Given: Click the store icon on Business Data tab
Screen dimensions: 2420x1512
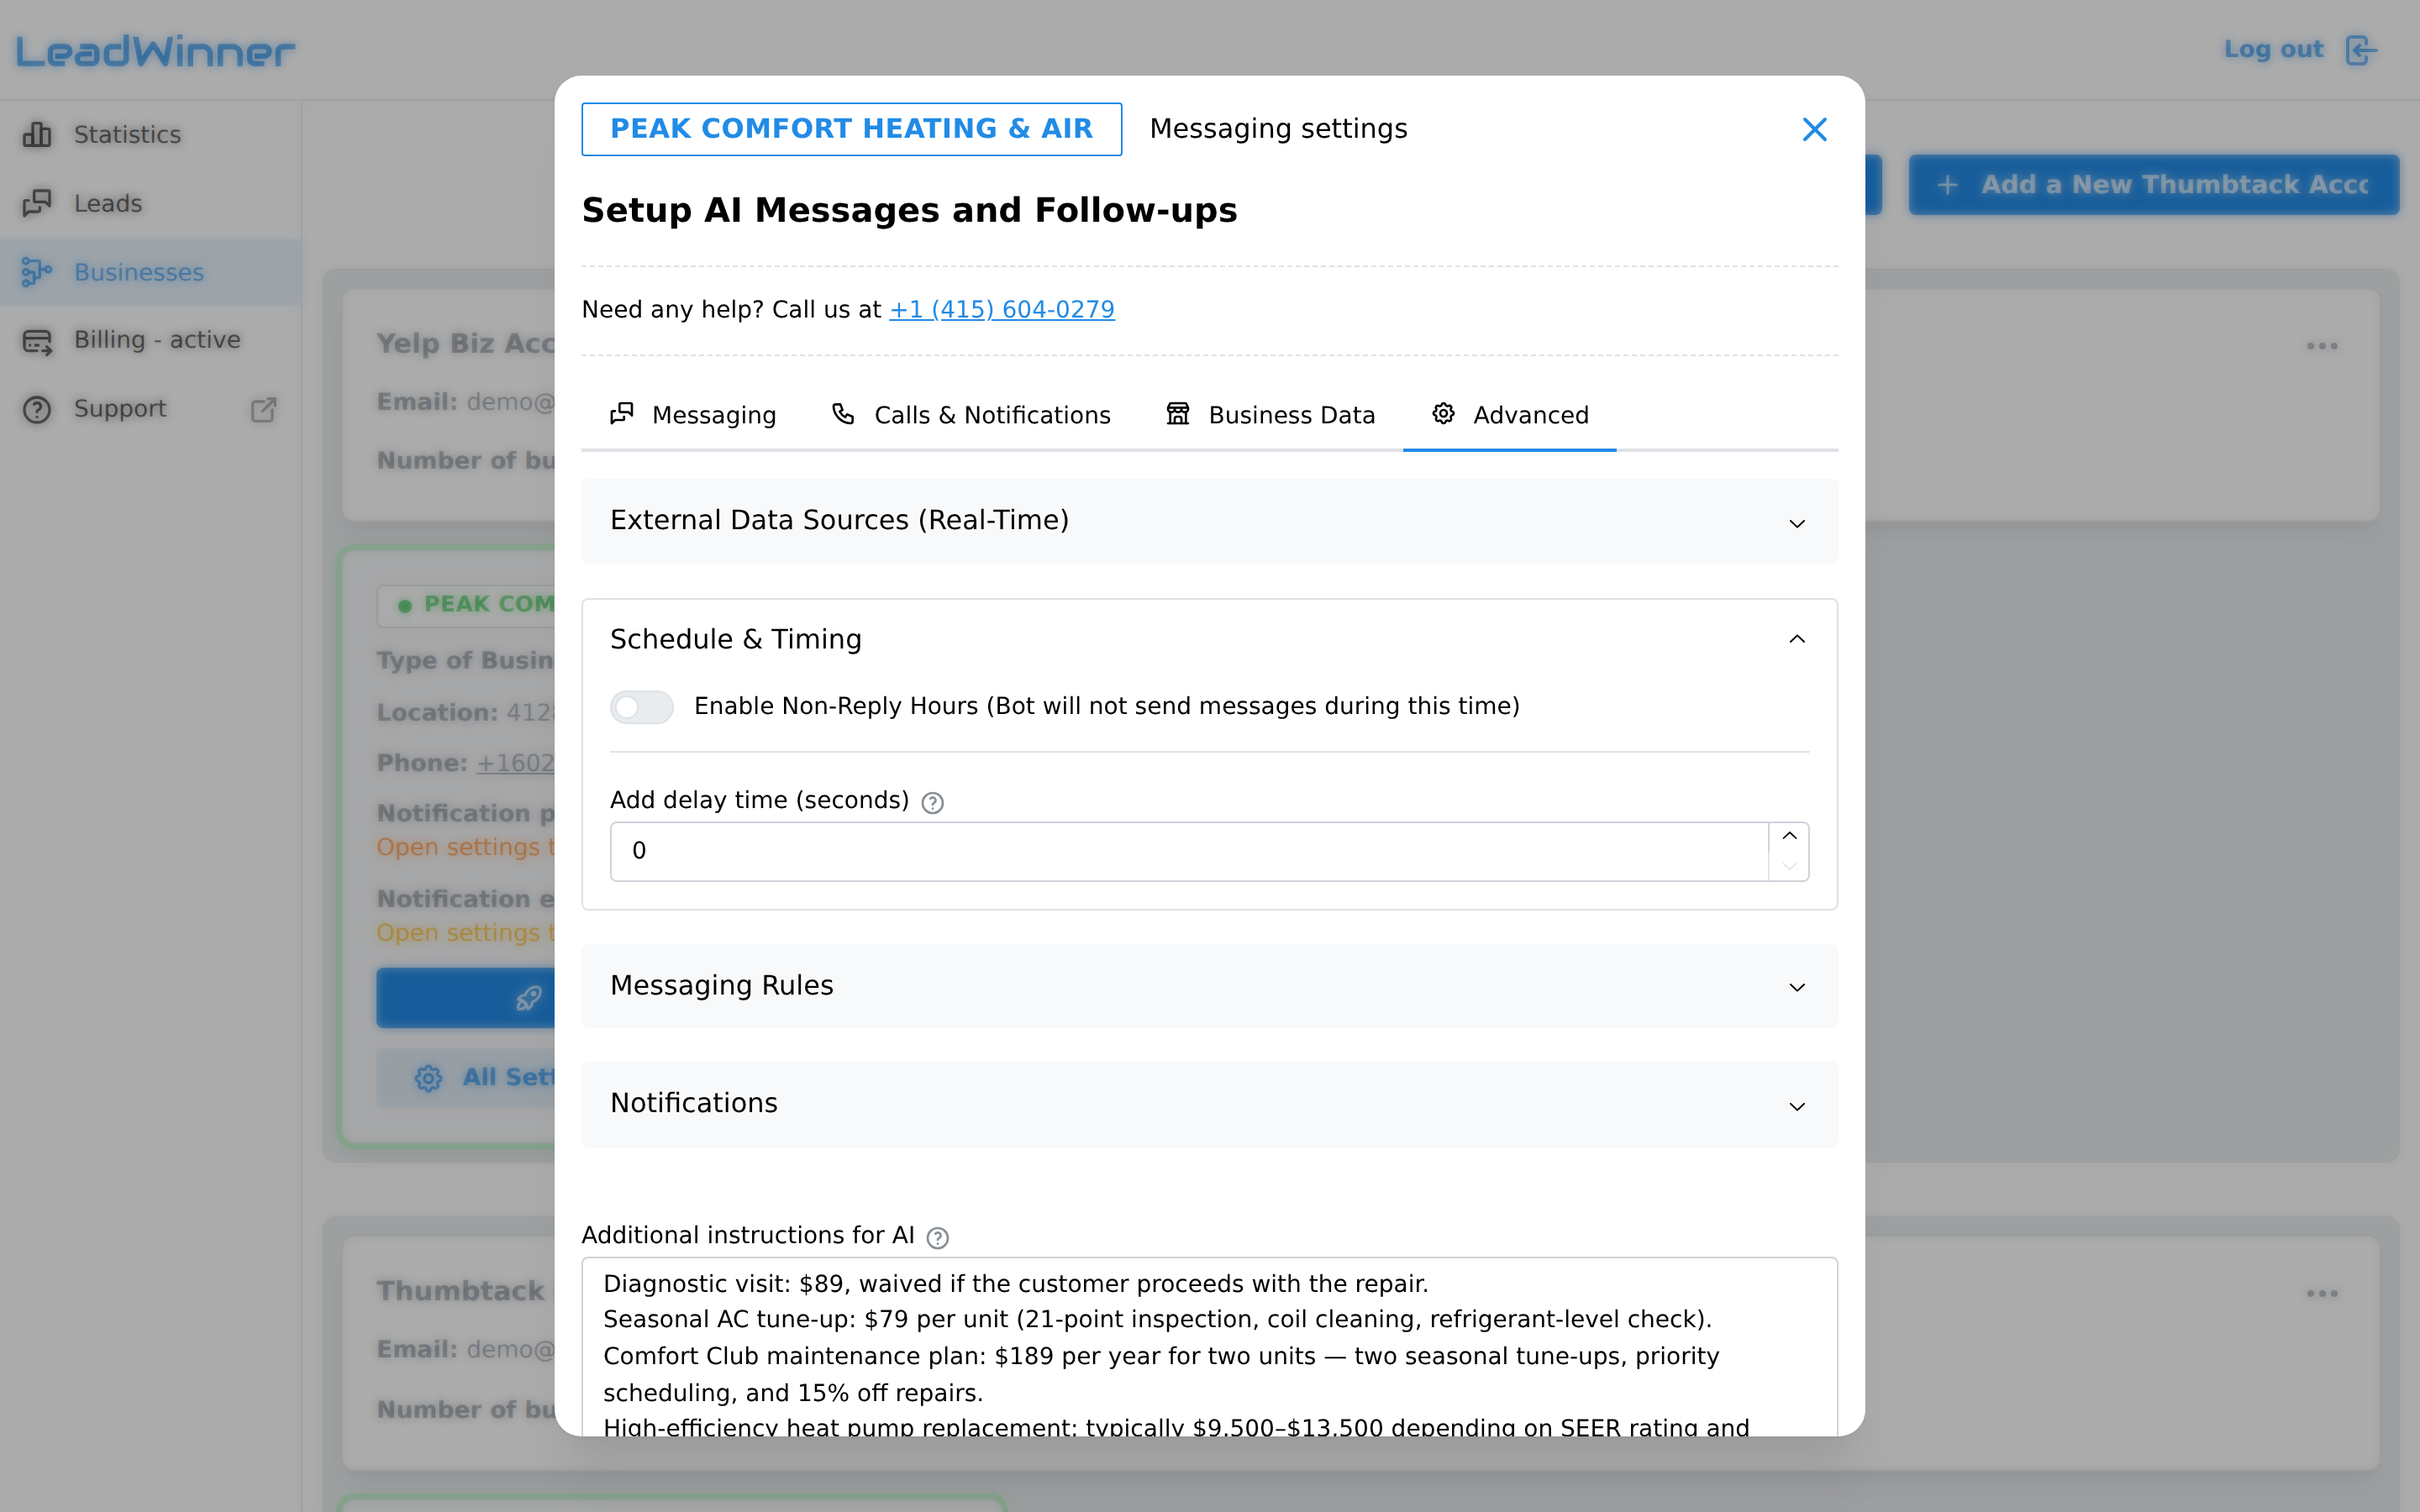Looking at the screenshot, I should tap(1178, 413).
